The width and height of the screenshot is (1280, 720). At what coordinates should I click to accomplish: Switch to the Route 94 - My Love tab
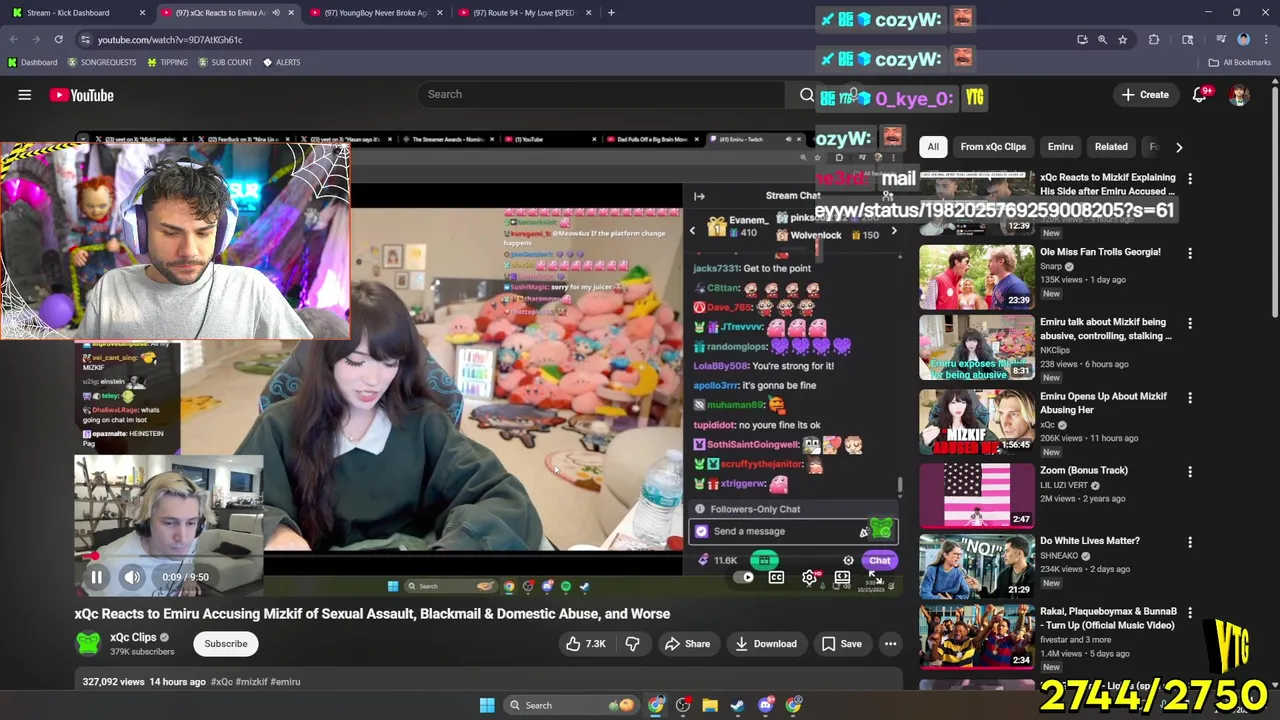(x=525, y=13)
